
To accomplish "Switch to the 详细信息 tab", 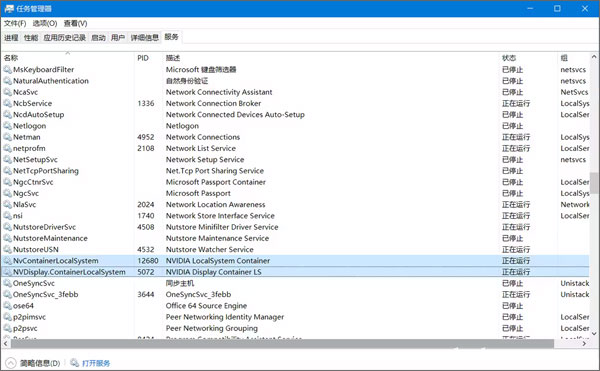I will (x=145, y=37).
